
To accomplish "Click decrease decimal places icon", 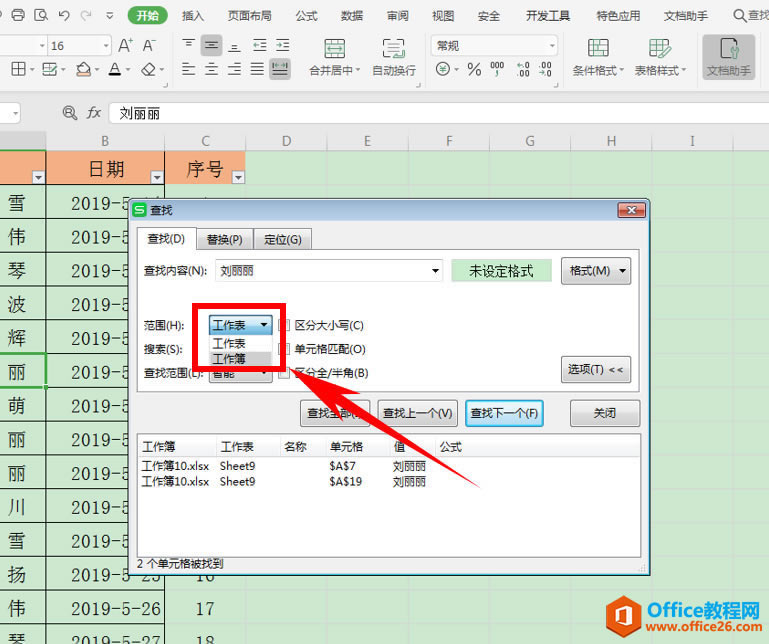I will [545, 69].
